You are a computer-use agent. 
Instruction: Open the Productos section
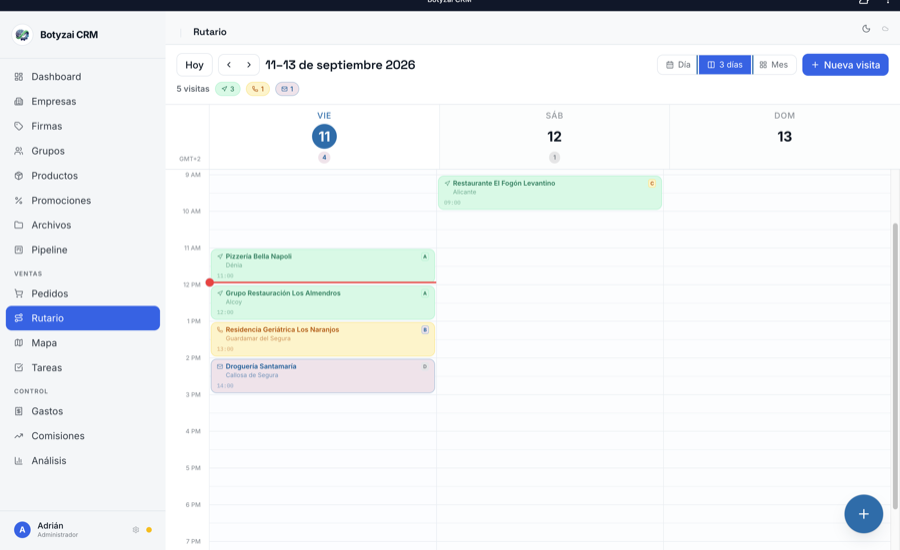tap(83, 175)
